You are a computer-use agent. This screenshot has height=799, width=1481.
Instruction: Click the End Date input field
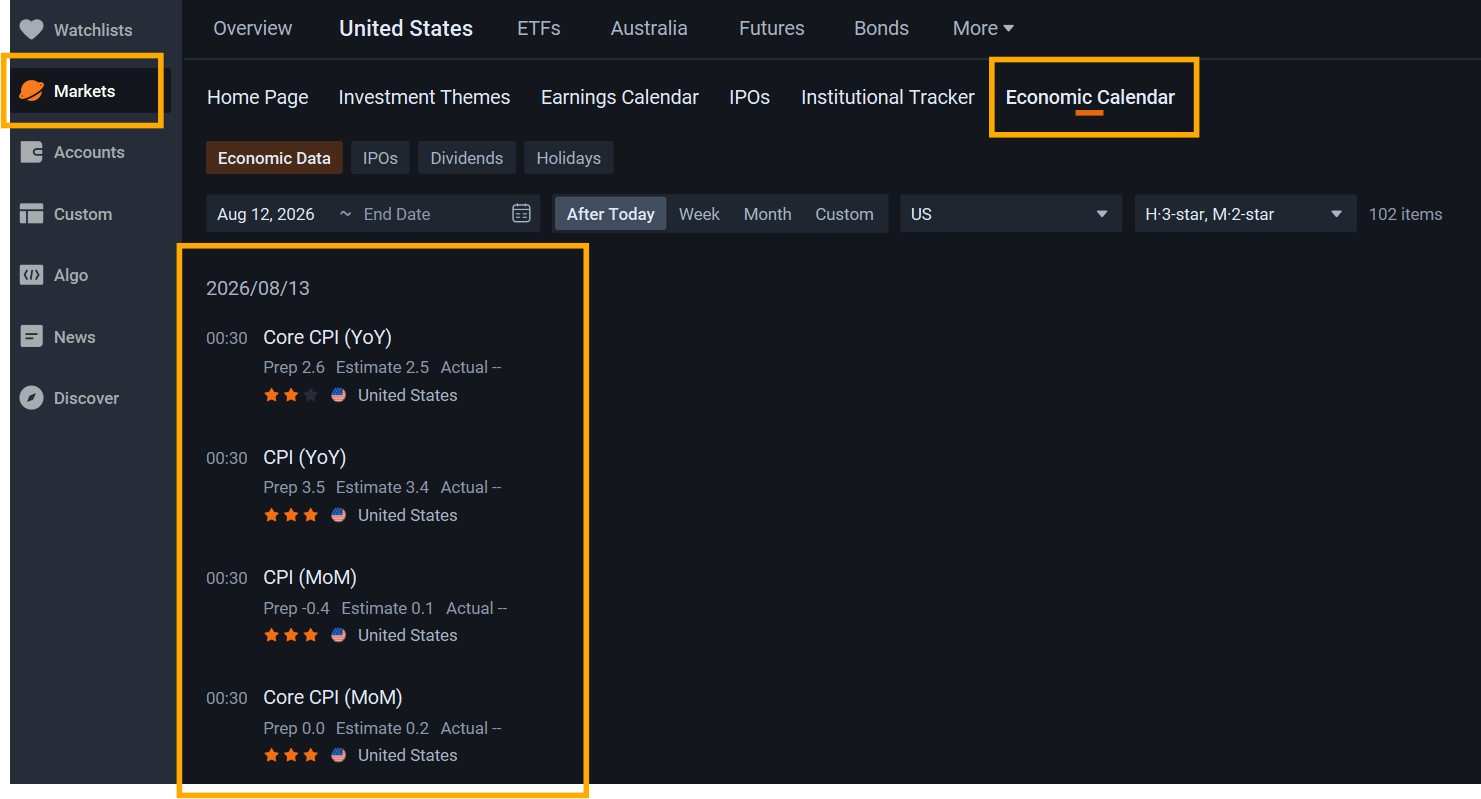tap(432, 214)
